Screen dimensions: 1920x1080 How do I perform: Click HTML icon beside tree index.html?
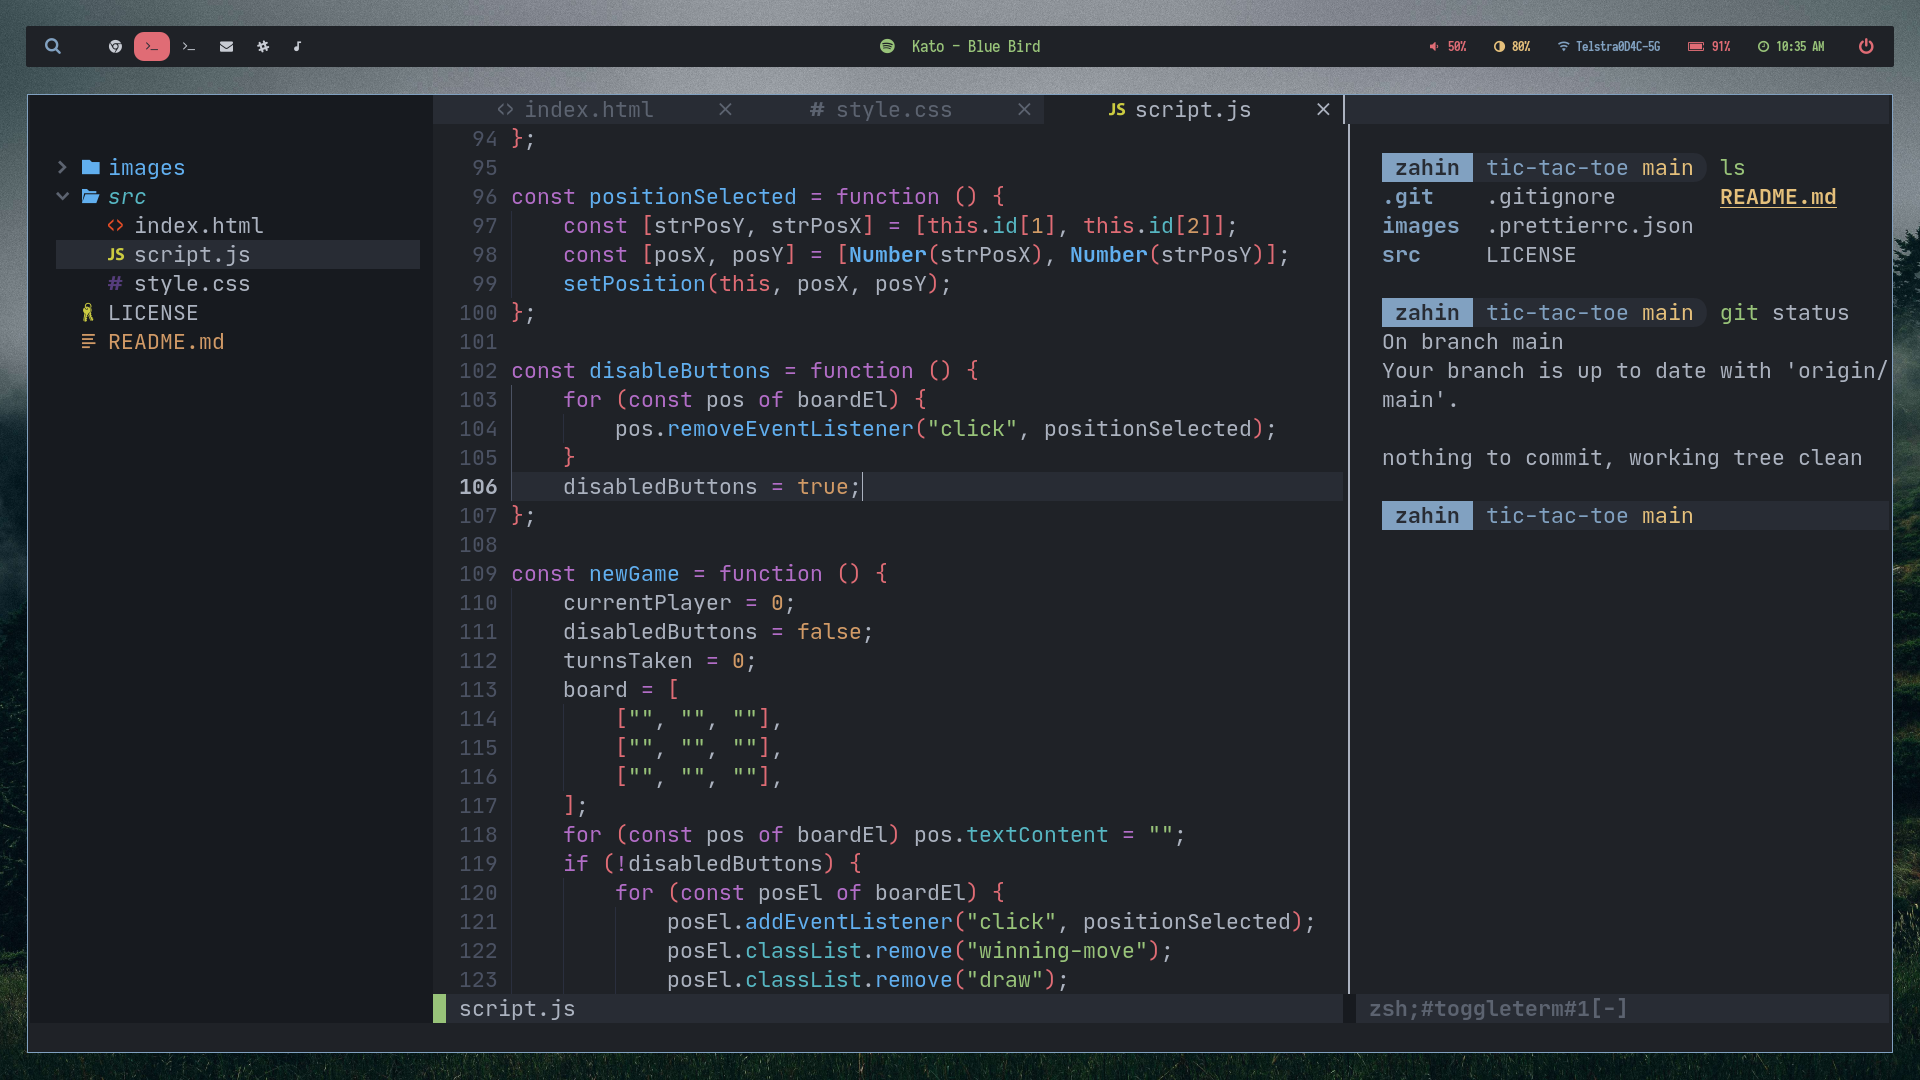[x=116, y=226]
